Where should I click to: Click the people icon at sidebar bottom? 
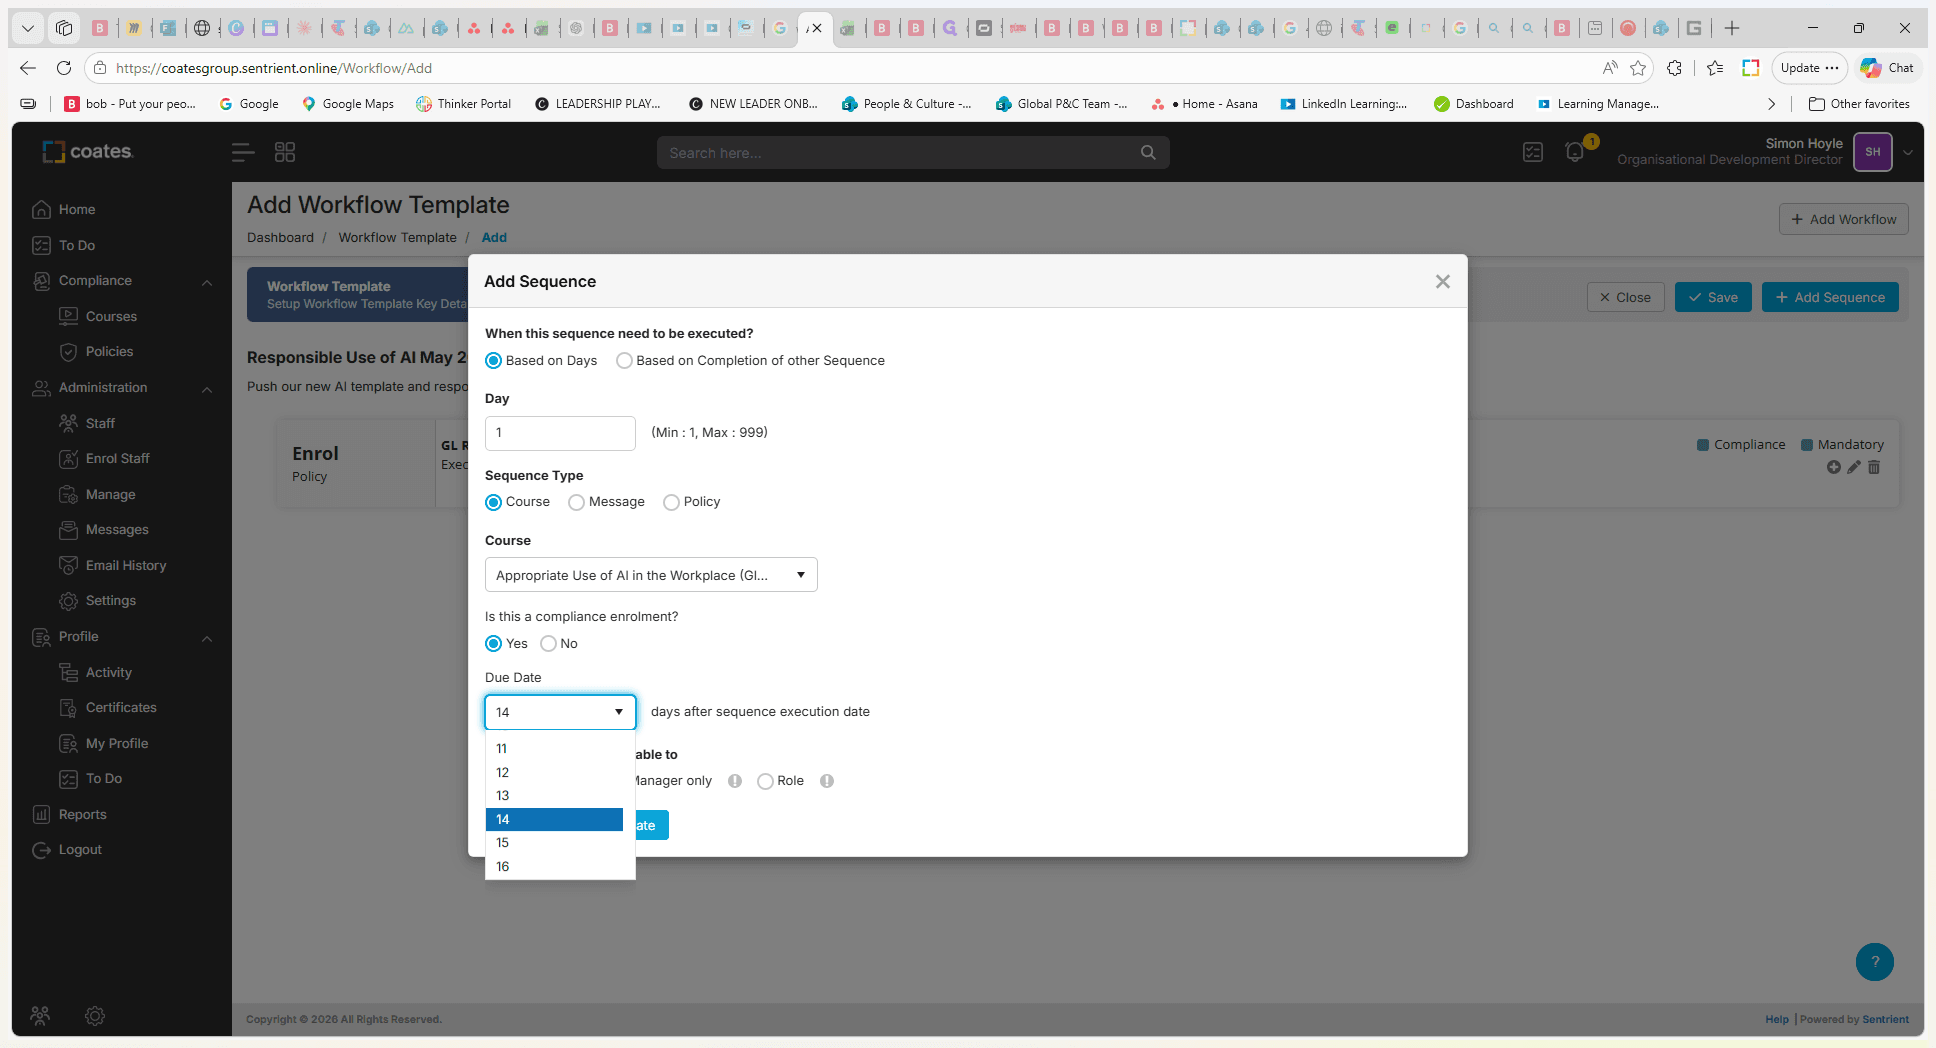click(x=40, y=1016)
